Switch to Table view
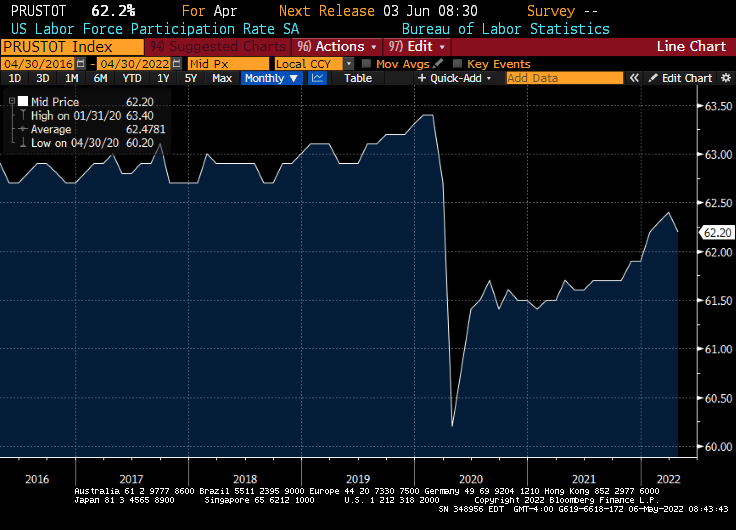 click(358, 78)
